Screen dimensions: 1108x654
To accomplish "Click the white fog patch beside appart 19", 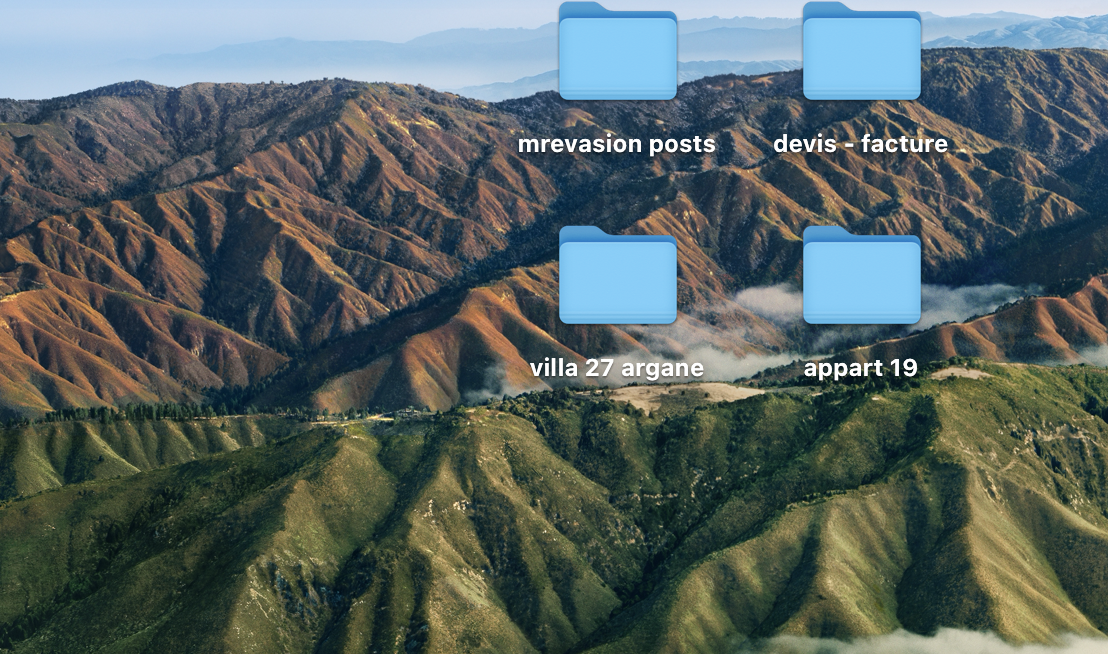I will tap(965, 298).
